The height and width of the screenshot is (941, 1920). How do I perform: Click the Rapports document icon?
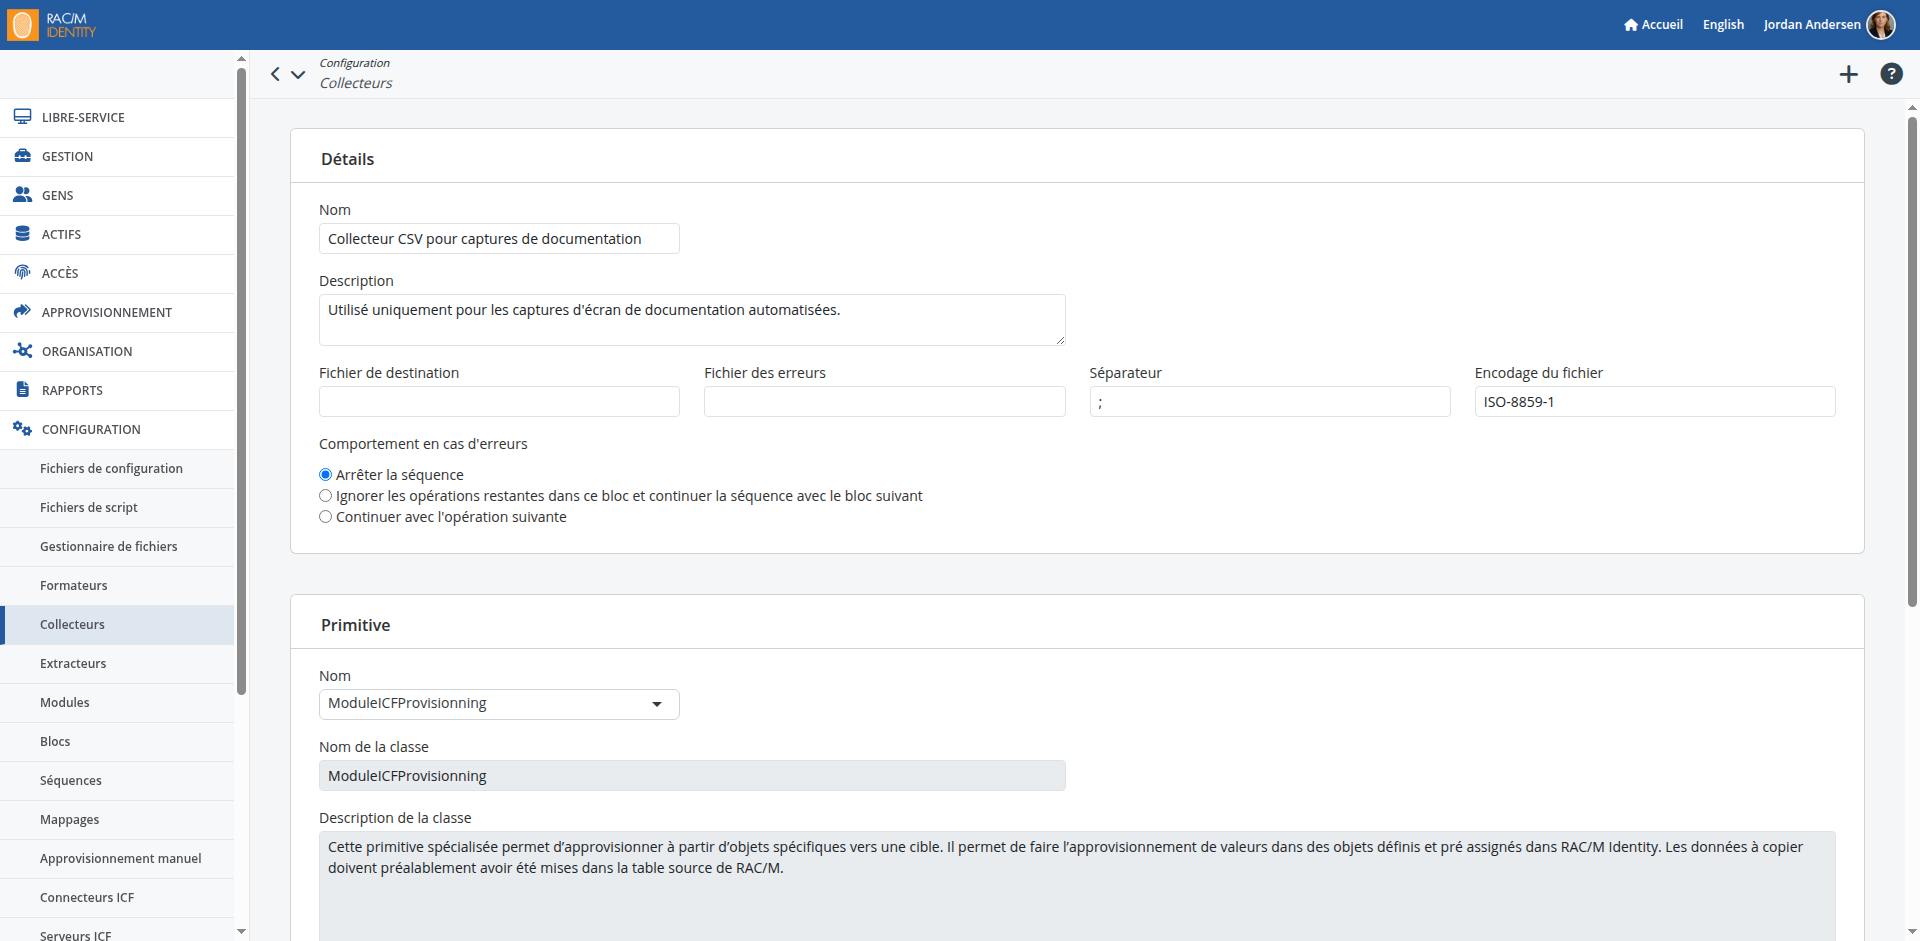point(22,390)
